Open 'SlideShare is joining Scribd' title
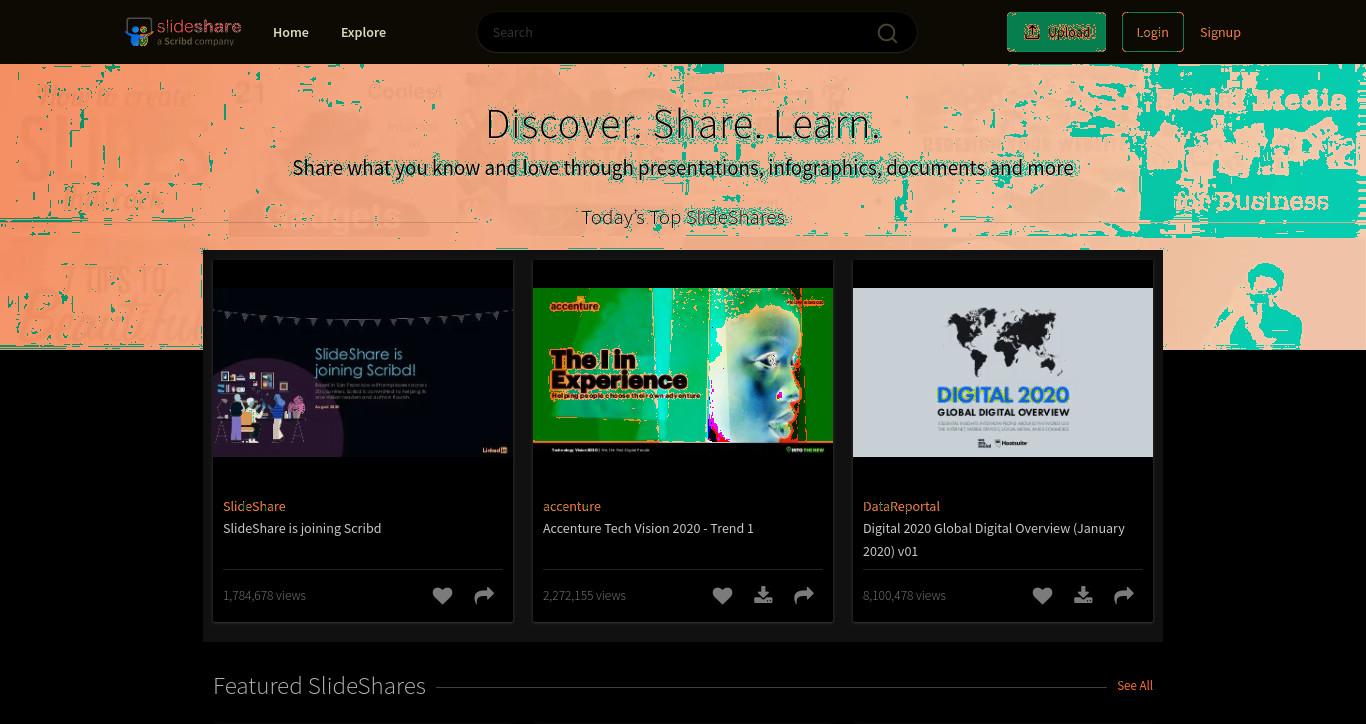1366x724 pixels. point(302,528)
